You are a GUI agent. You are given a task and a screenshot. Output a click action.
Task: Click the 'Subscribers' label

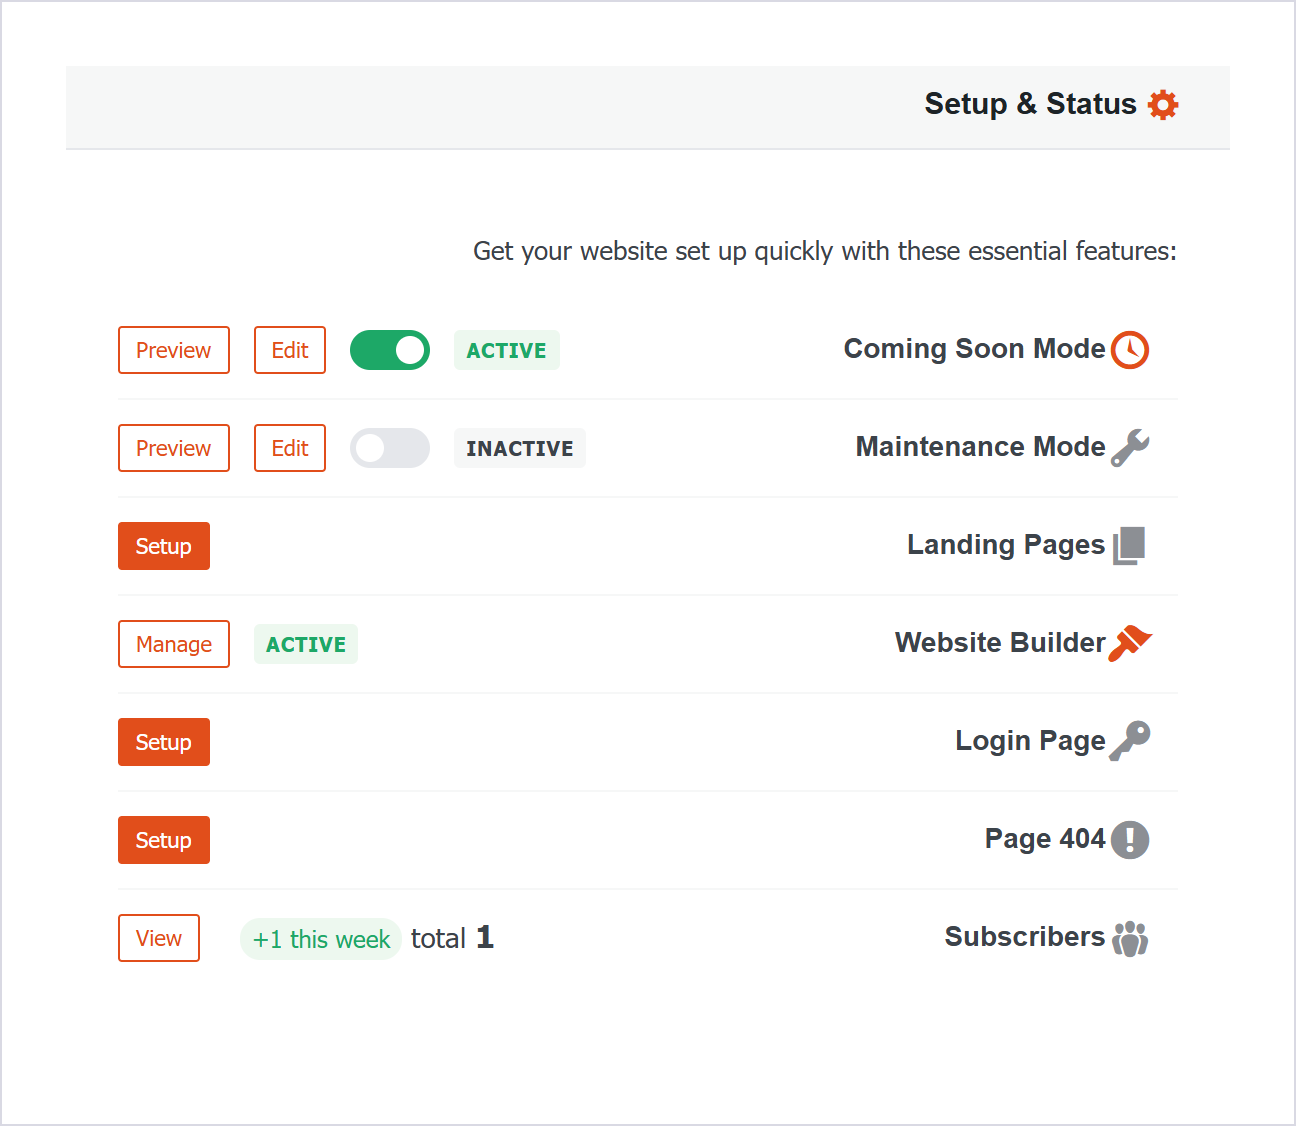[x=1025, y=936]
